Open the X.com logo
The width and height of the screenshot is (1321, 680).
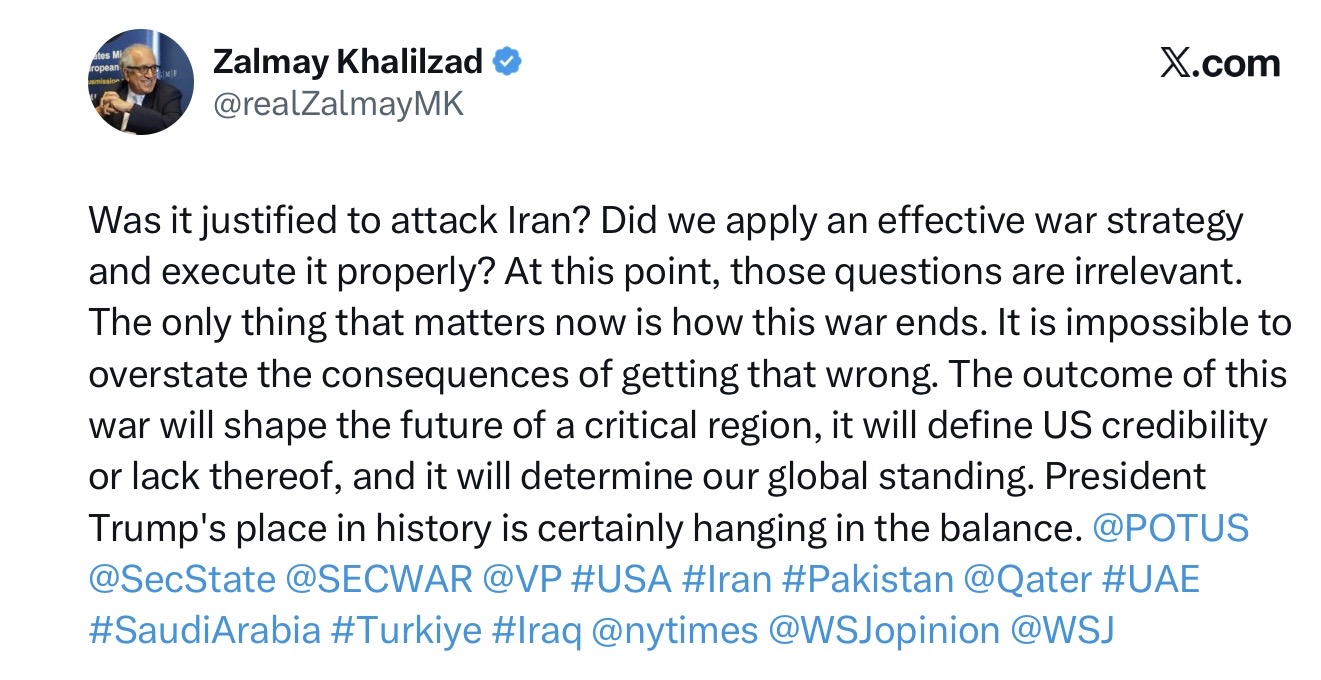pyautogui.click(x=1219, y=64)
